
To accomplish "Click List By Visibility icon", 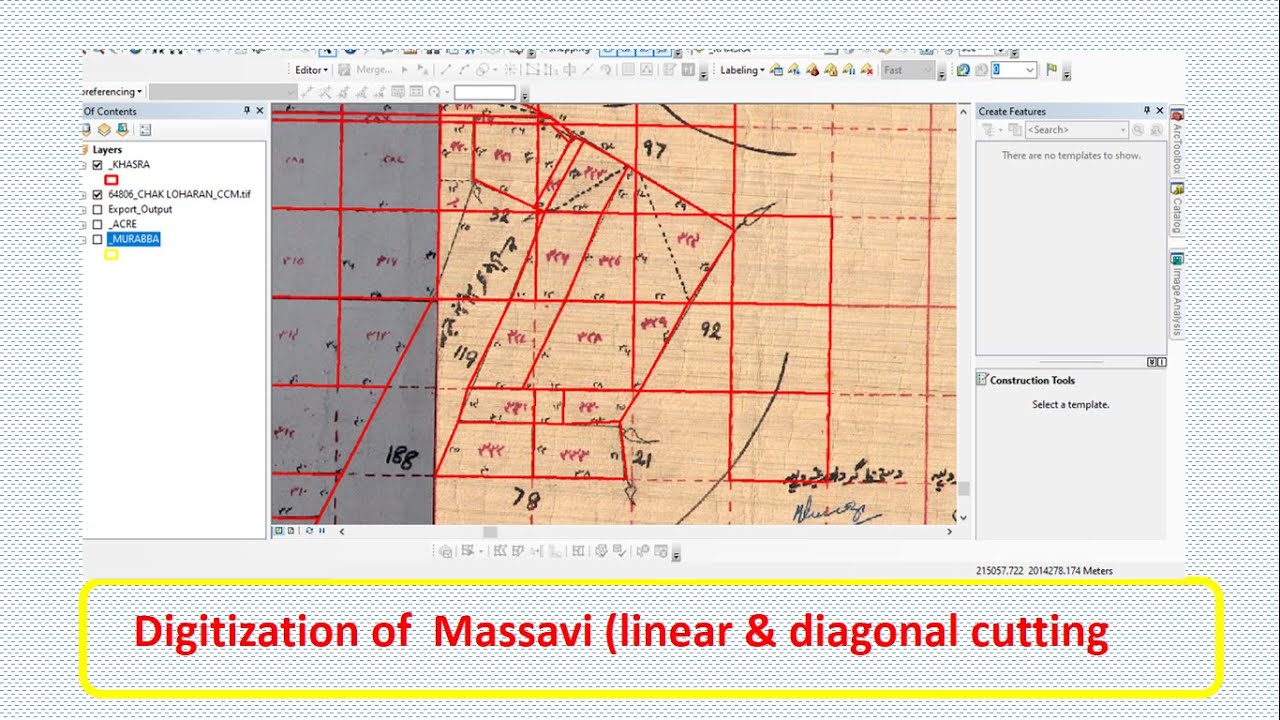I will [121, 129].
